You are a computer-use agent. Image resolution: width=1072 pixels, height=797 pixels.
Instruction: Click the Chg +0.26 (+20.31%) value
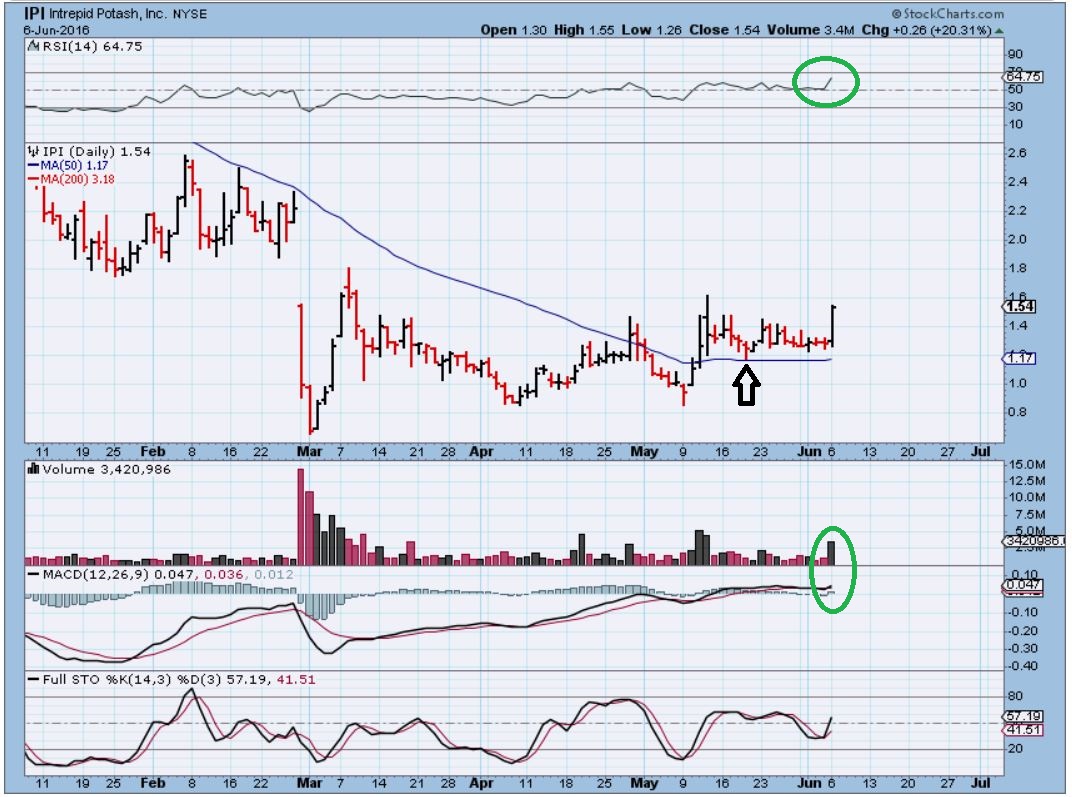click(926, 30)
